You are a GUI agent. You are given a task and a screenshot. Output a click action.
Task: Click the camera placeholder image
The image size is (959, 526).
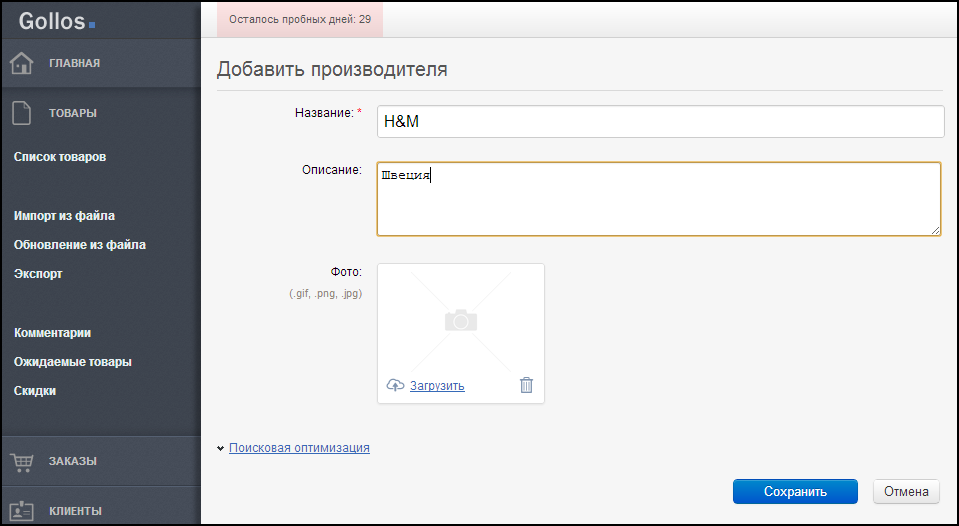point(461,321)
